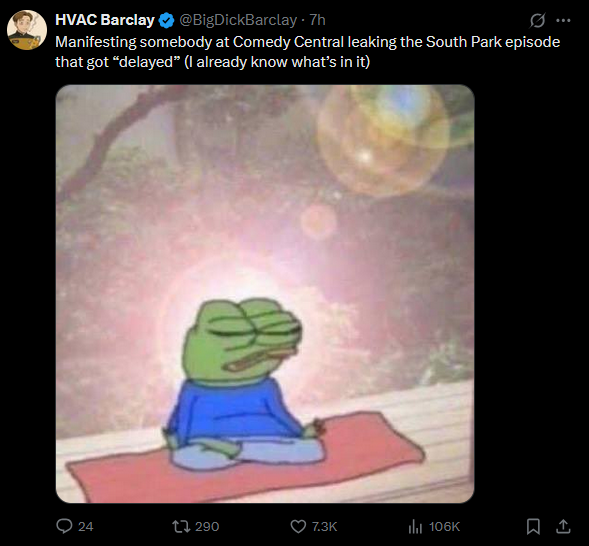
Task: Click the 290 reposts count
Action: tap(207, 527)
